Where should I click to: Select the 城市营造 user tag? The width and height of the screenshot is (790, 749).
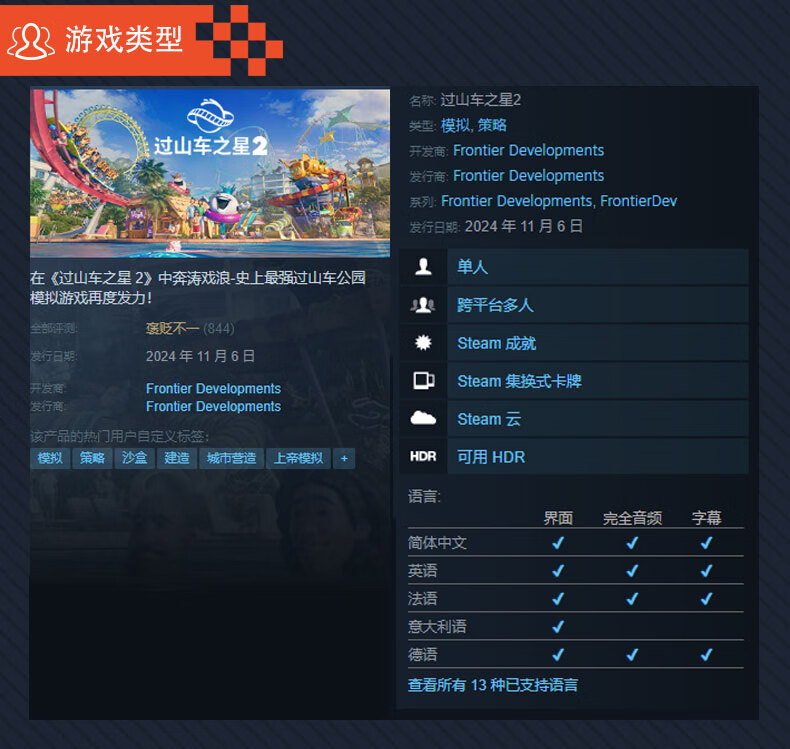tap(231, 458)
